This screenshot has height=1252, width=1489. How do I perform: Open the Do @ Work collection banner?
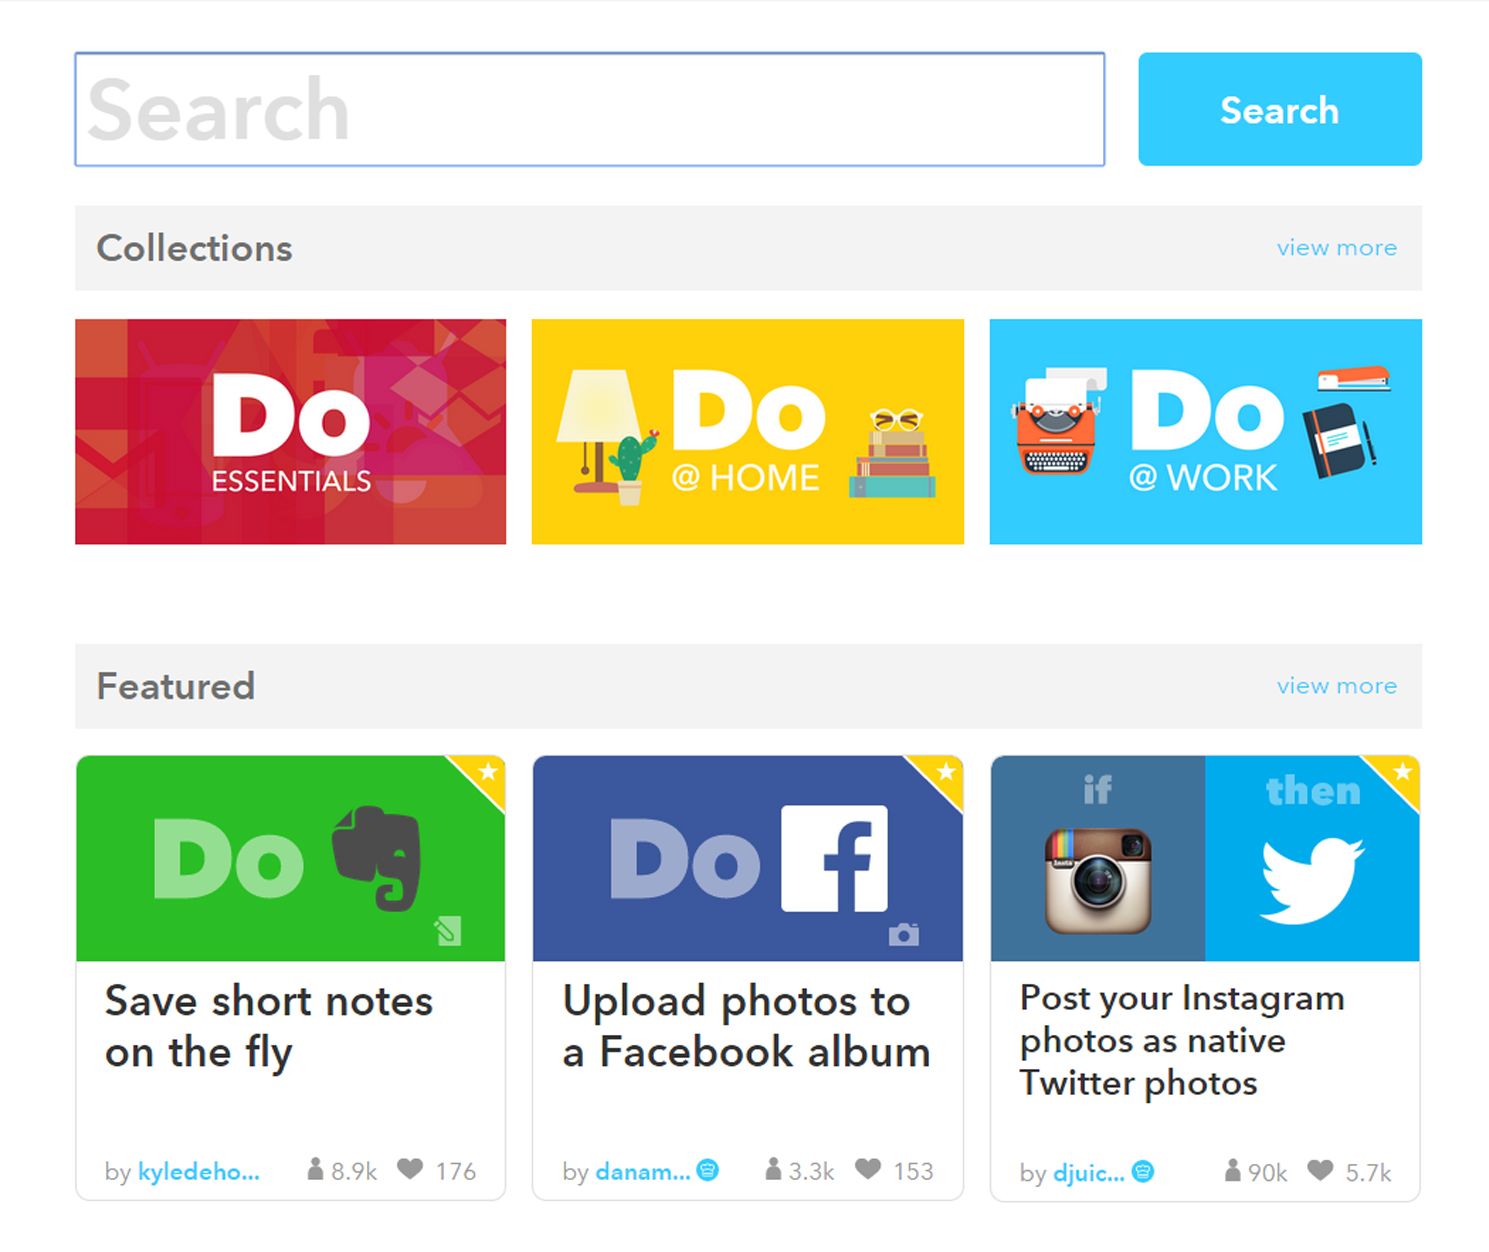click(1206, 432)
